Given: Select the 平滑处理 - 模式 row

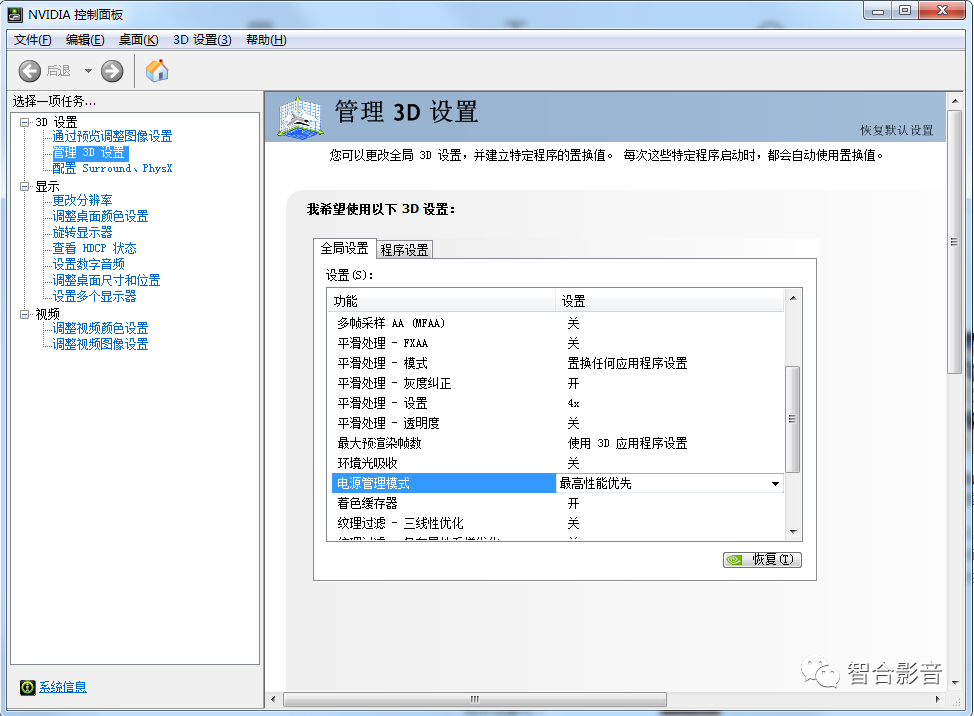Looking at the screenshot, I should click(557, 363).
